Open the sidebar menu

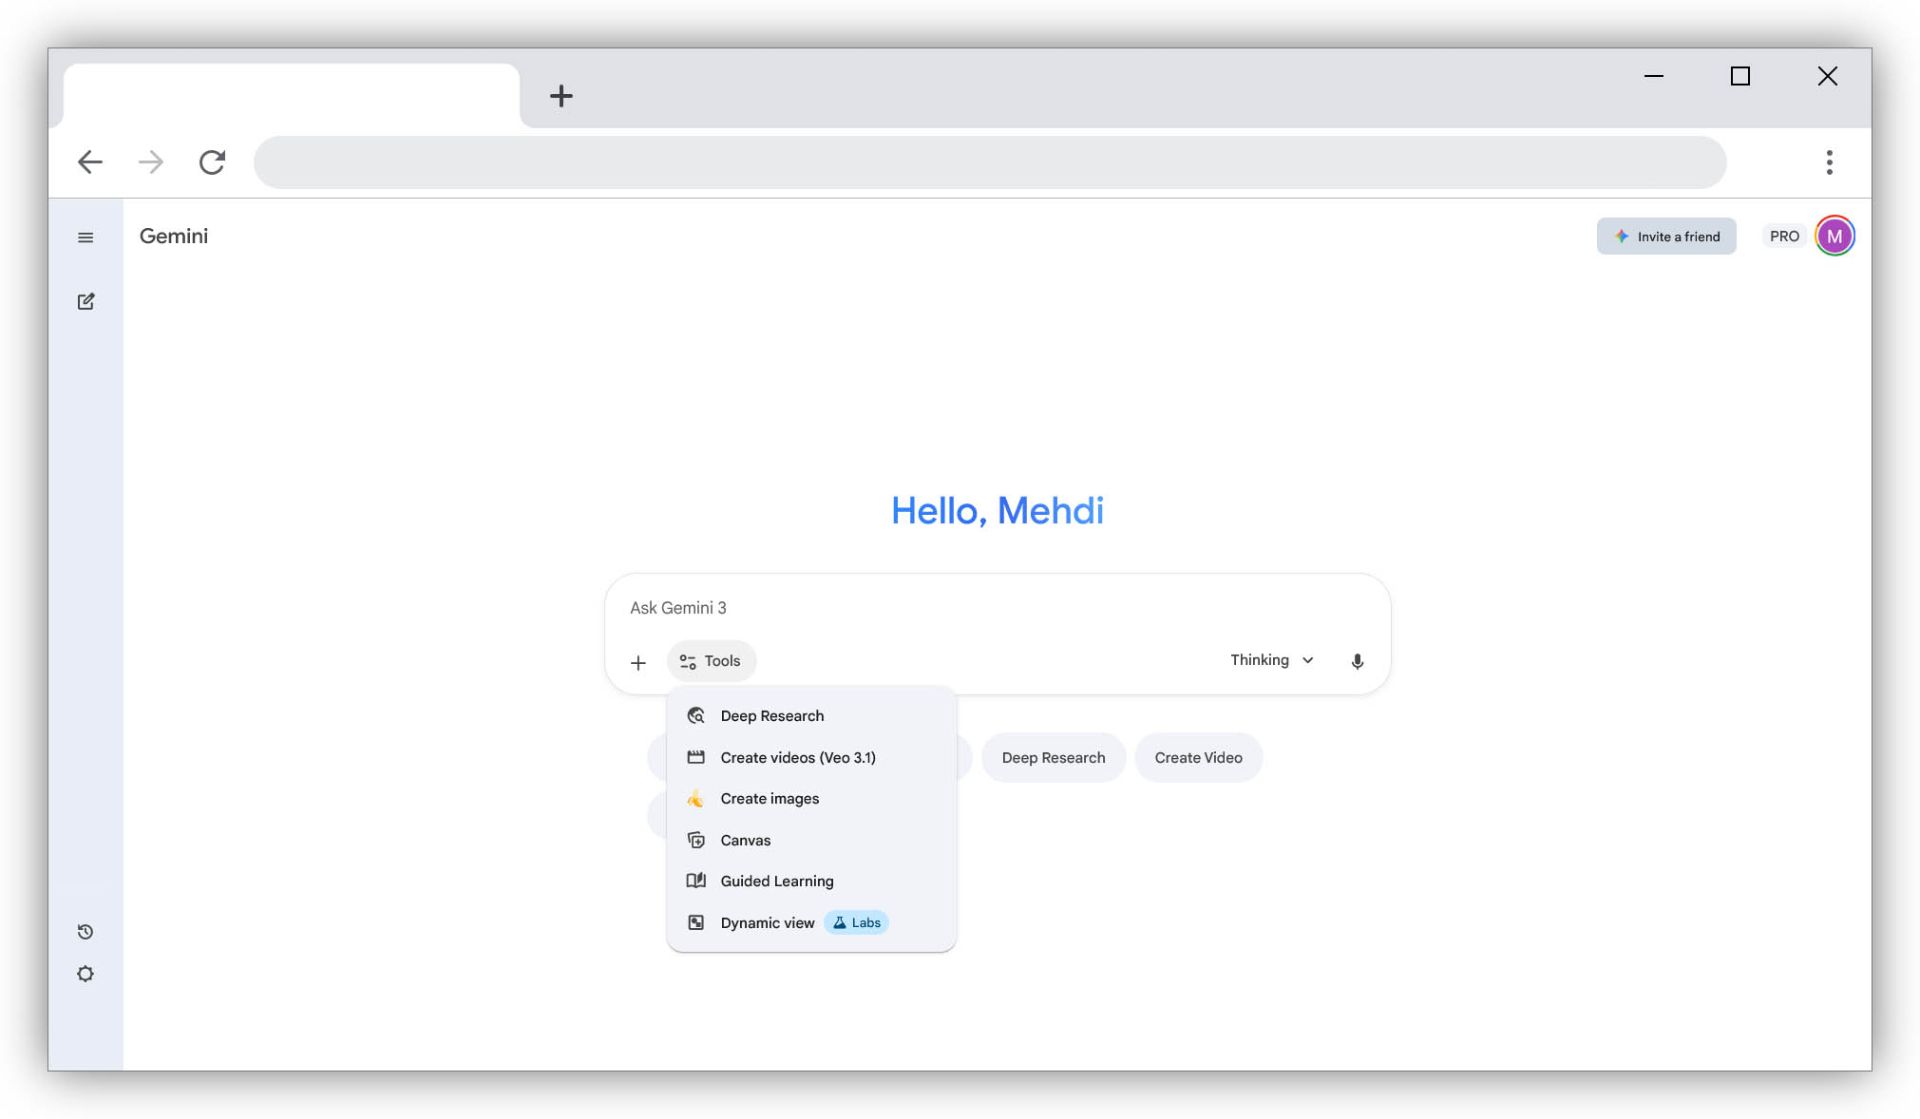[x=85, y=237]
